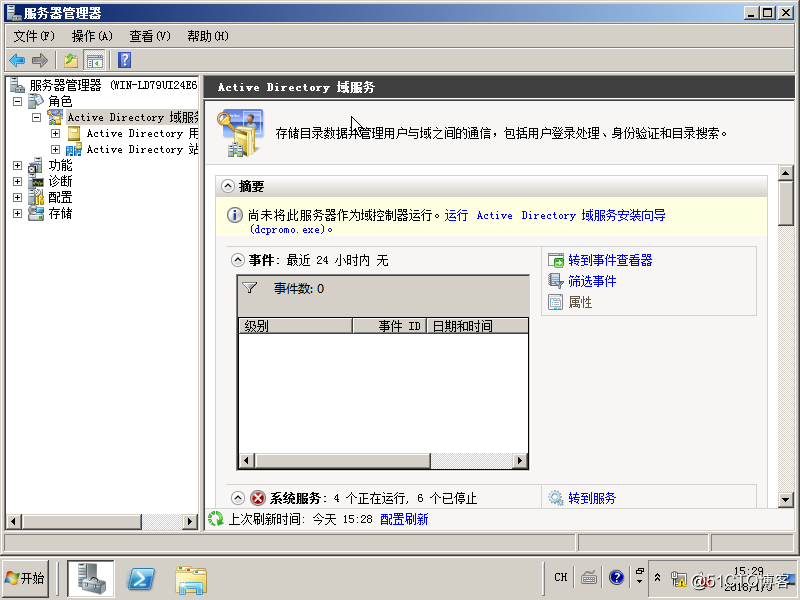Click the 属性 link
The height and width of the screenshot is (600, 800).
pos(580,302)
